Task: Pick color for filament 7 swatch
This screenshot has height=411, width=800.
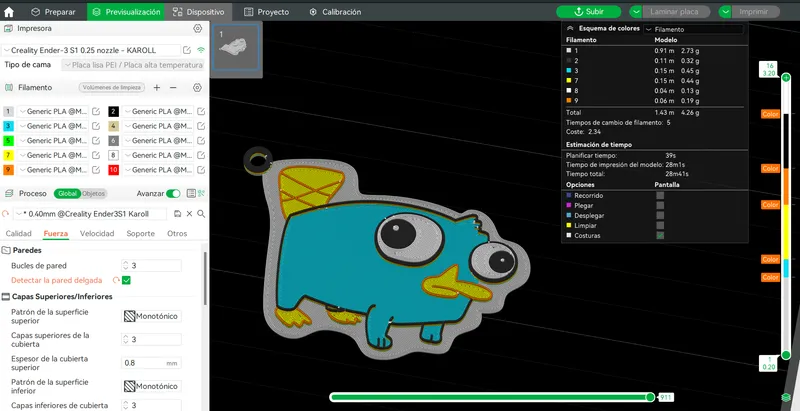Action: [8, 156]
